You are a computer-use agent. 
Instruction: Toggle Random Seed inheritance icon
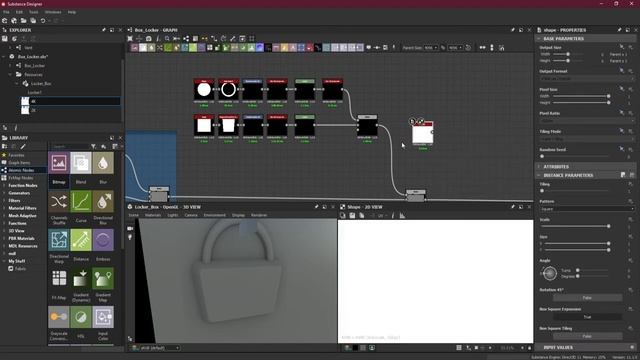pos(622,149)
